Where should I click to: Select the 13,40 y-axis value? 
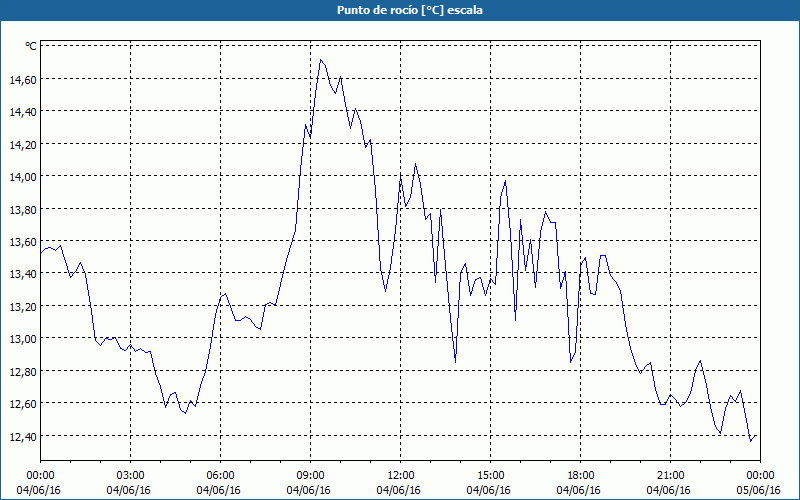pos(23,274)
